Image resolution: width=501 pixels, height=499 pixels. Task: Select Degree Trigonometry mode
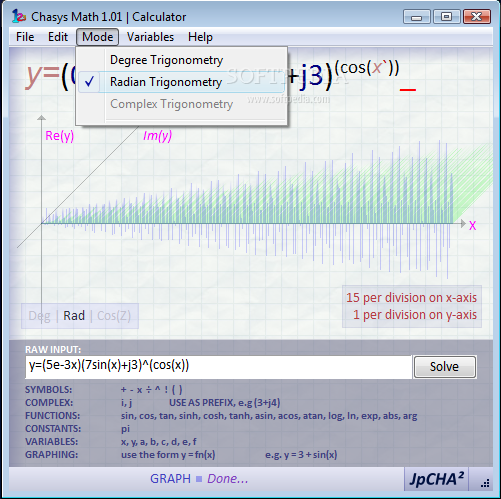pos(182,60)
